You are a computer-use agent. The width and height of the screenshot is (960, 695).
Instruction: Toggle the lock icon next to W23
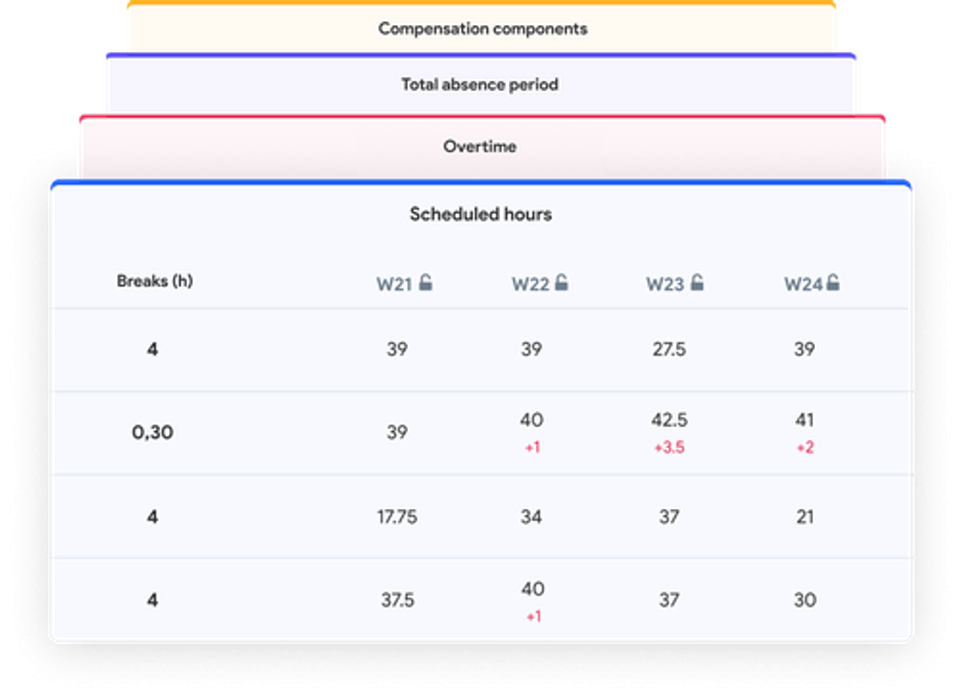(x=697, y=282)
